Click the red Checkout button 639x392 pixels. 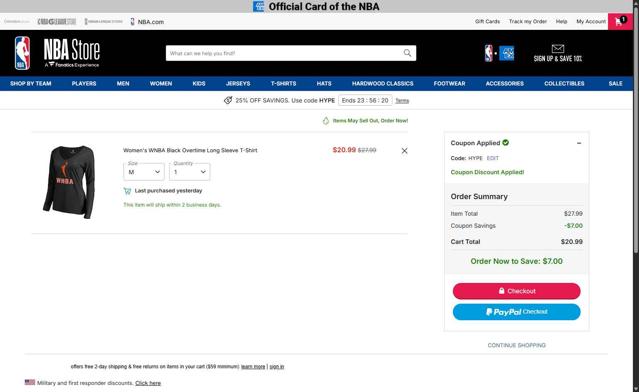tap(516, 291)
